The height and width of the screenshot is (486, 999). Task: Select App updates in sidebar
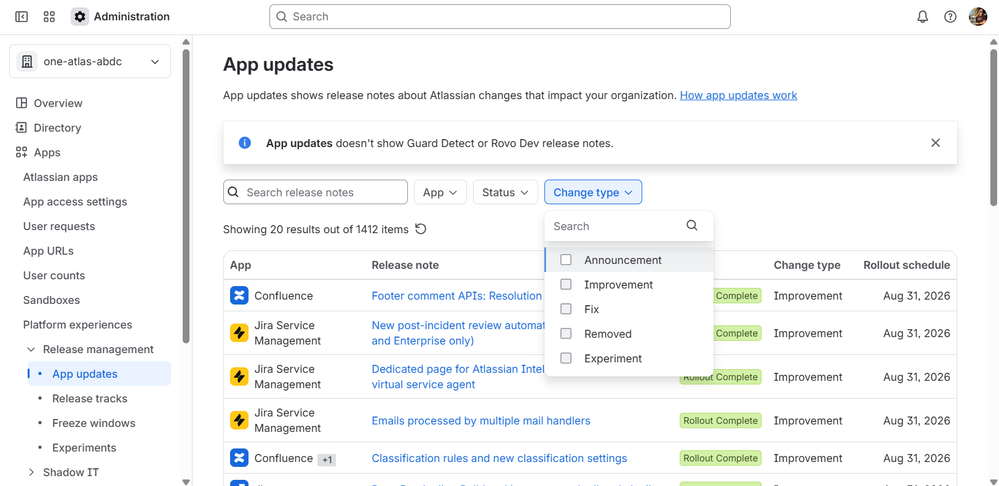coord(99,374)
